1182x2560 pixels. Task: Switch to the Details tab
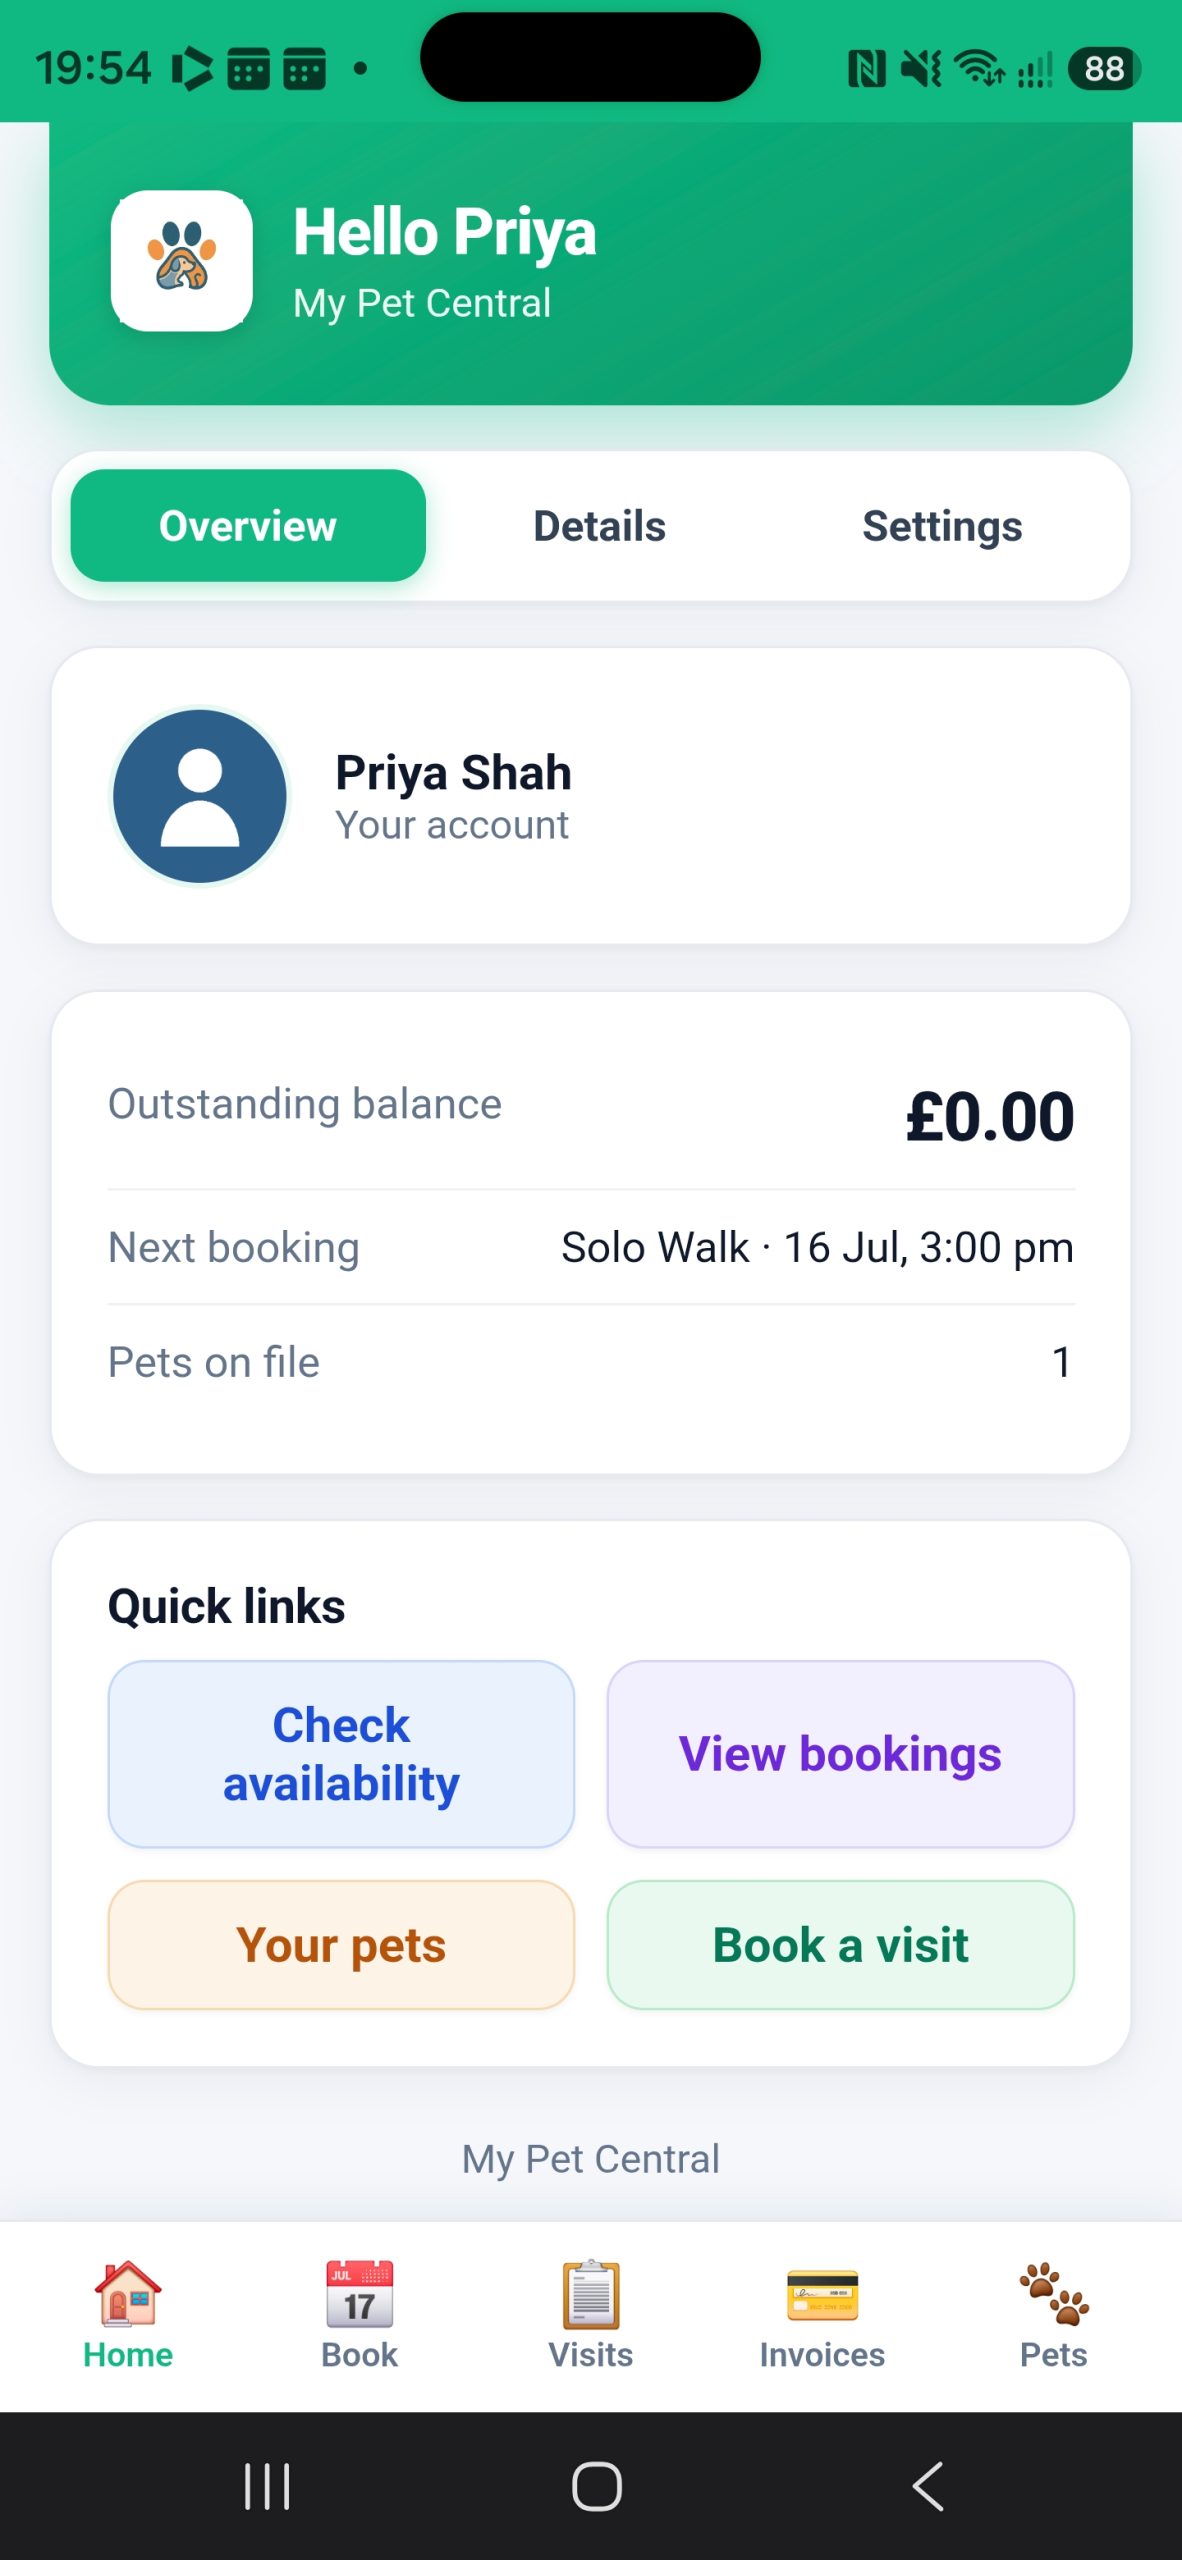coord(599,526)
